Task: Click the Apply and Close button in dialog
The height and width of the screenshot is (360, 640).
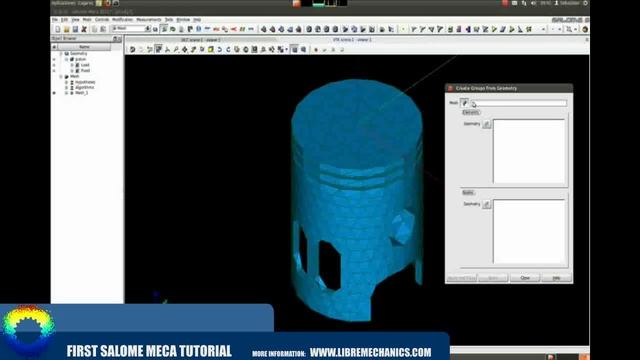Action: click(x=462, y=278)
